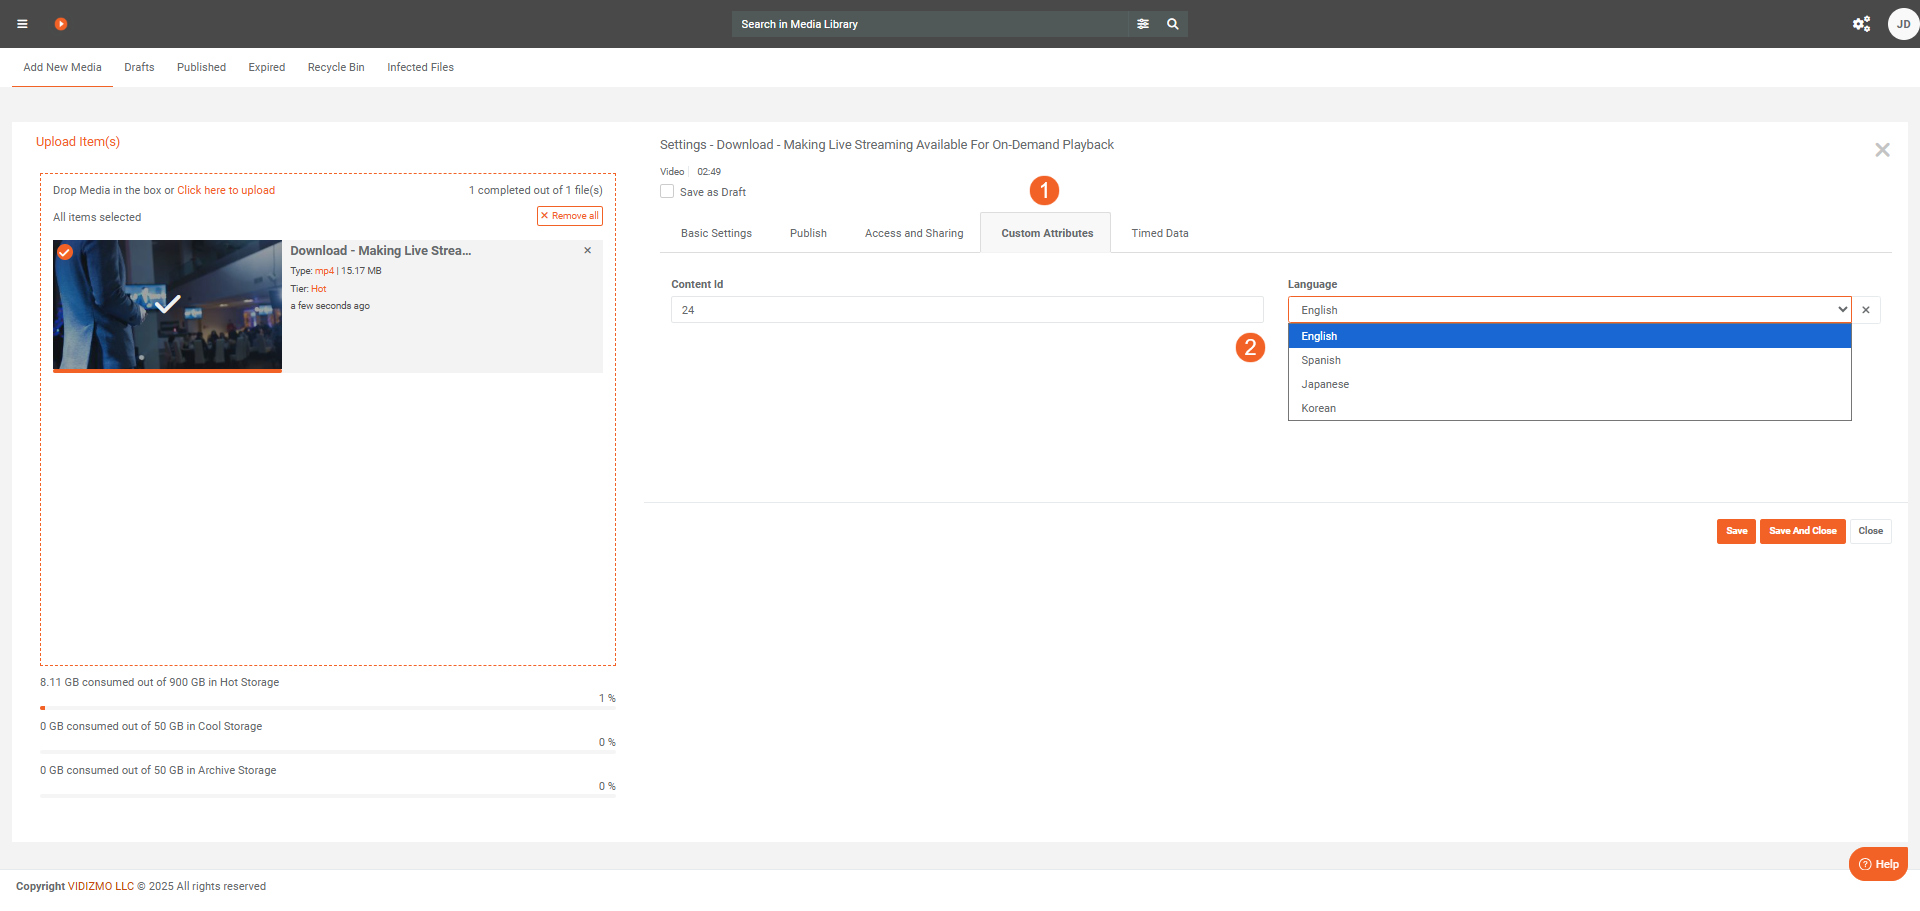Screen dimensions: 1920x911
Task: Go to the Published media tab
Action: click(x=201, y=67)
